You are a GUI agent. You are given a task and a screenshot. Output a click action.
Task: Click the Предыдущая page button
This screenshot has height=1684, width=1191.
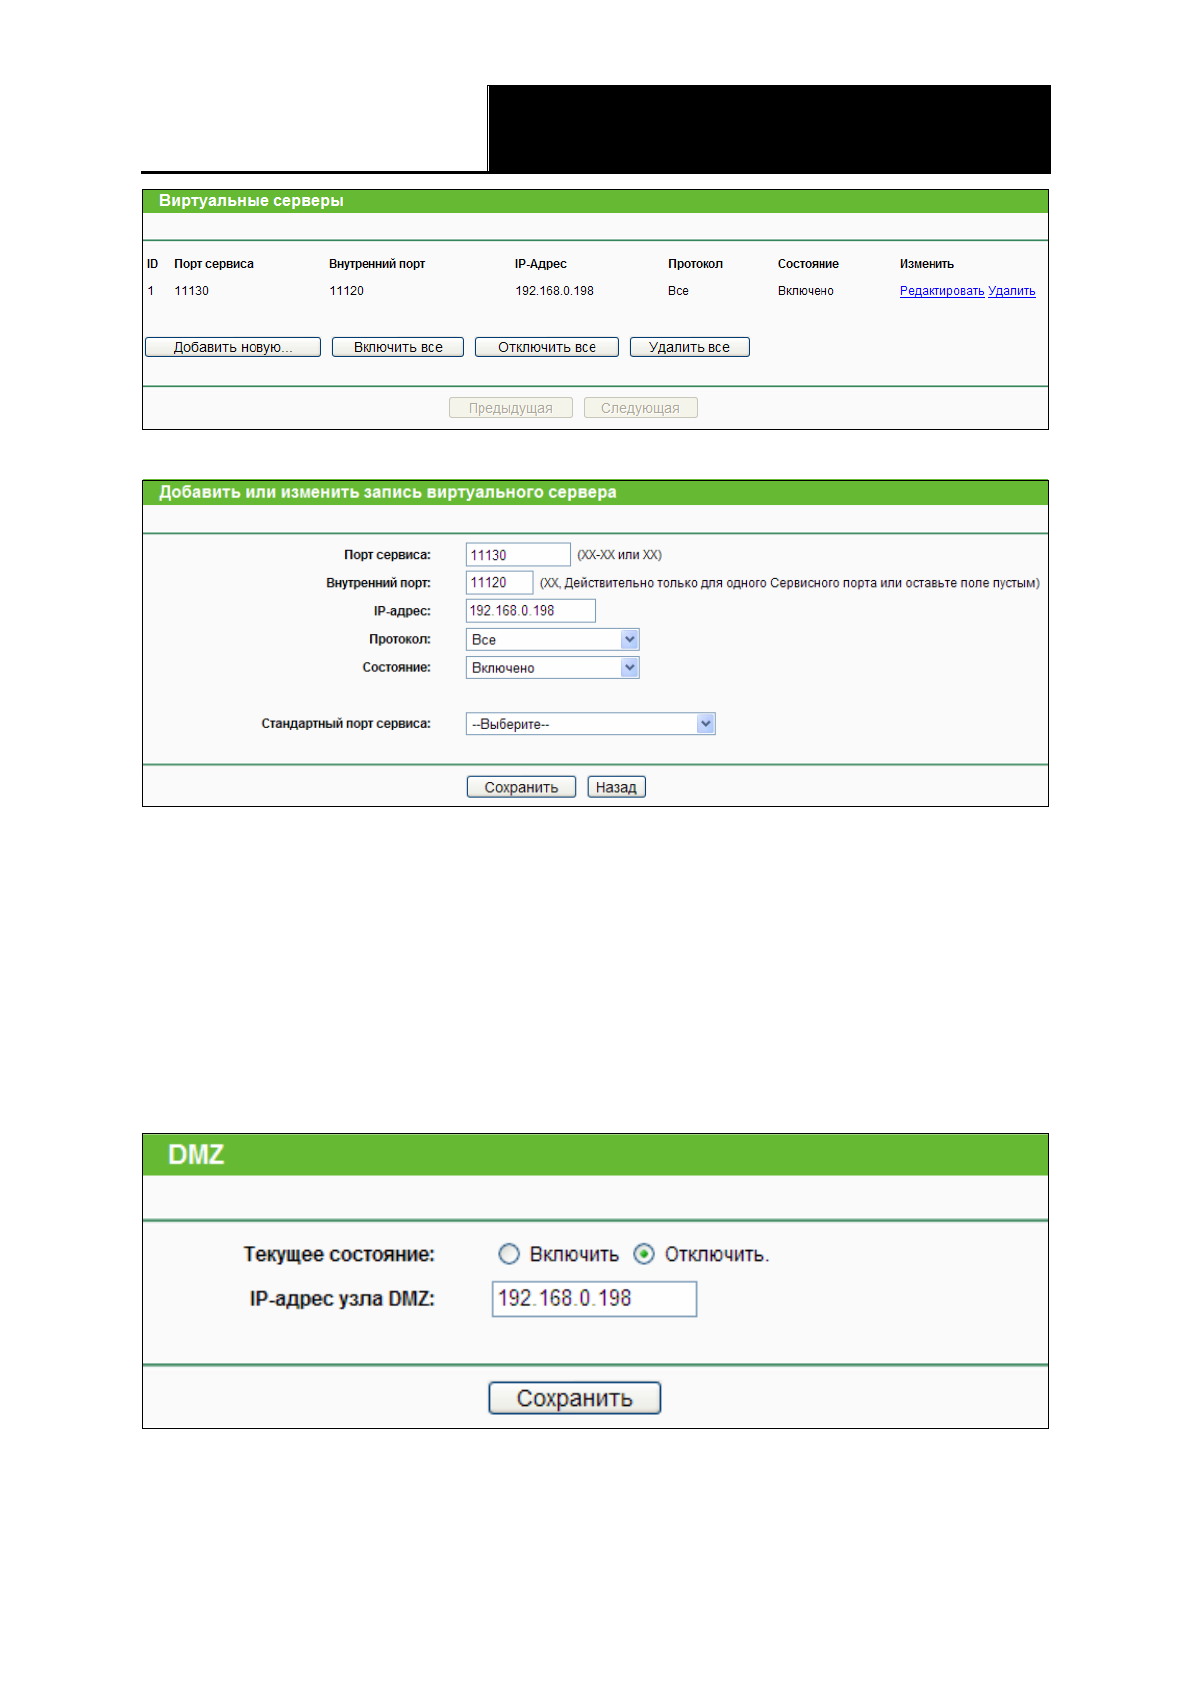pyautogui.click(x=510, y=408)
